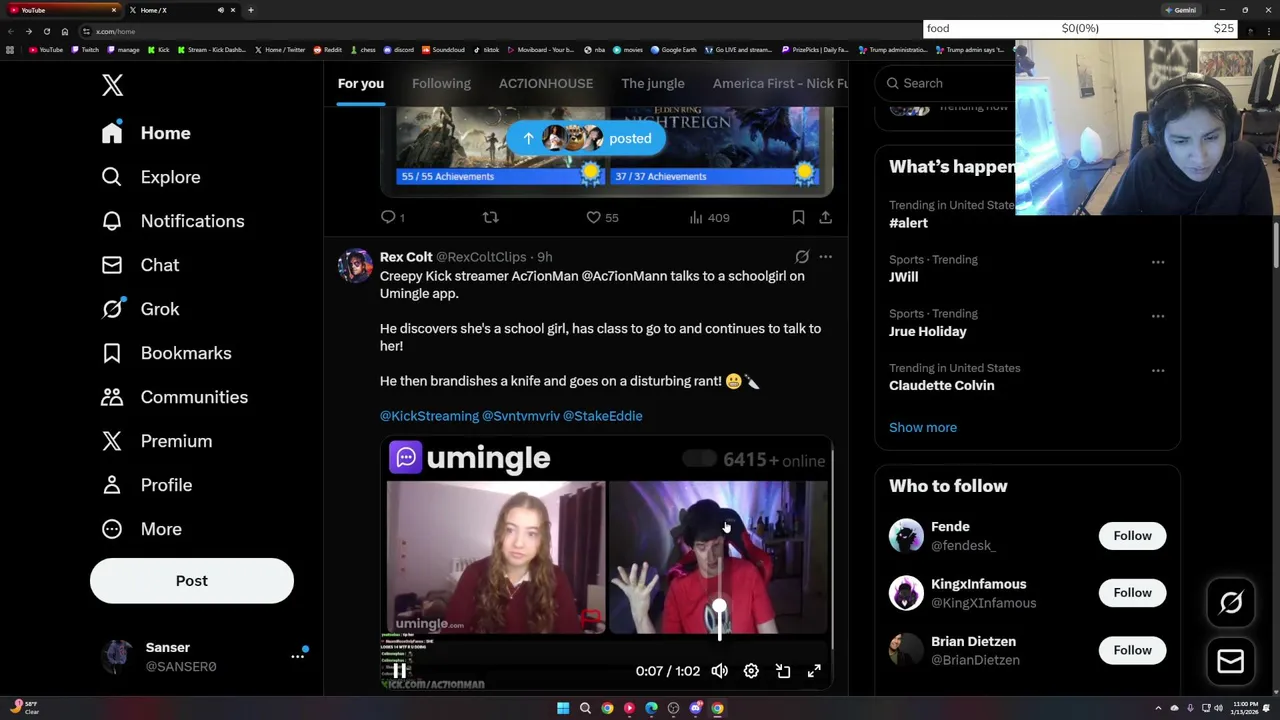
Task: Reload the page
Action: coord(46,31)
